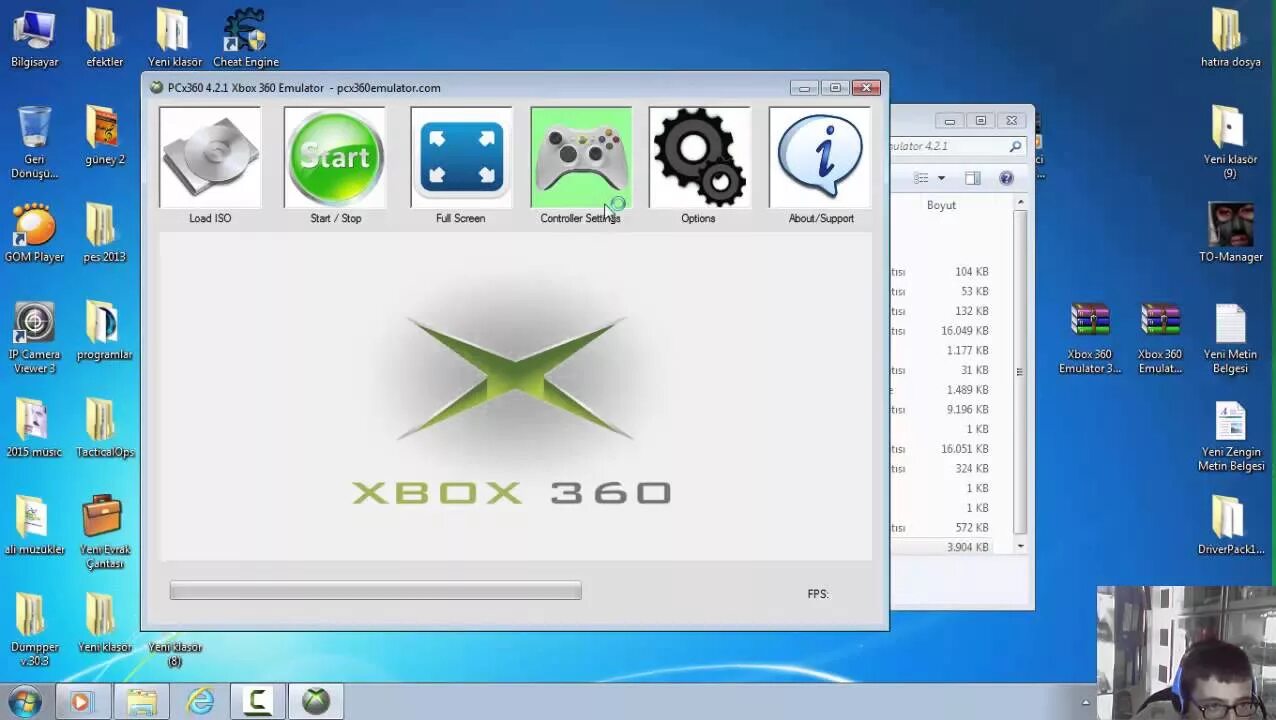Open the Dumpper v.30.3 folder
Viewport: 1276px width, 720px height.
(35, 630)
